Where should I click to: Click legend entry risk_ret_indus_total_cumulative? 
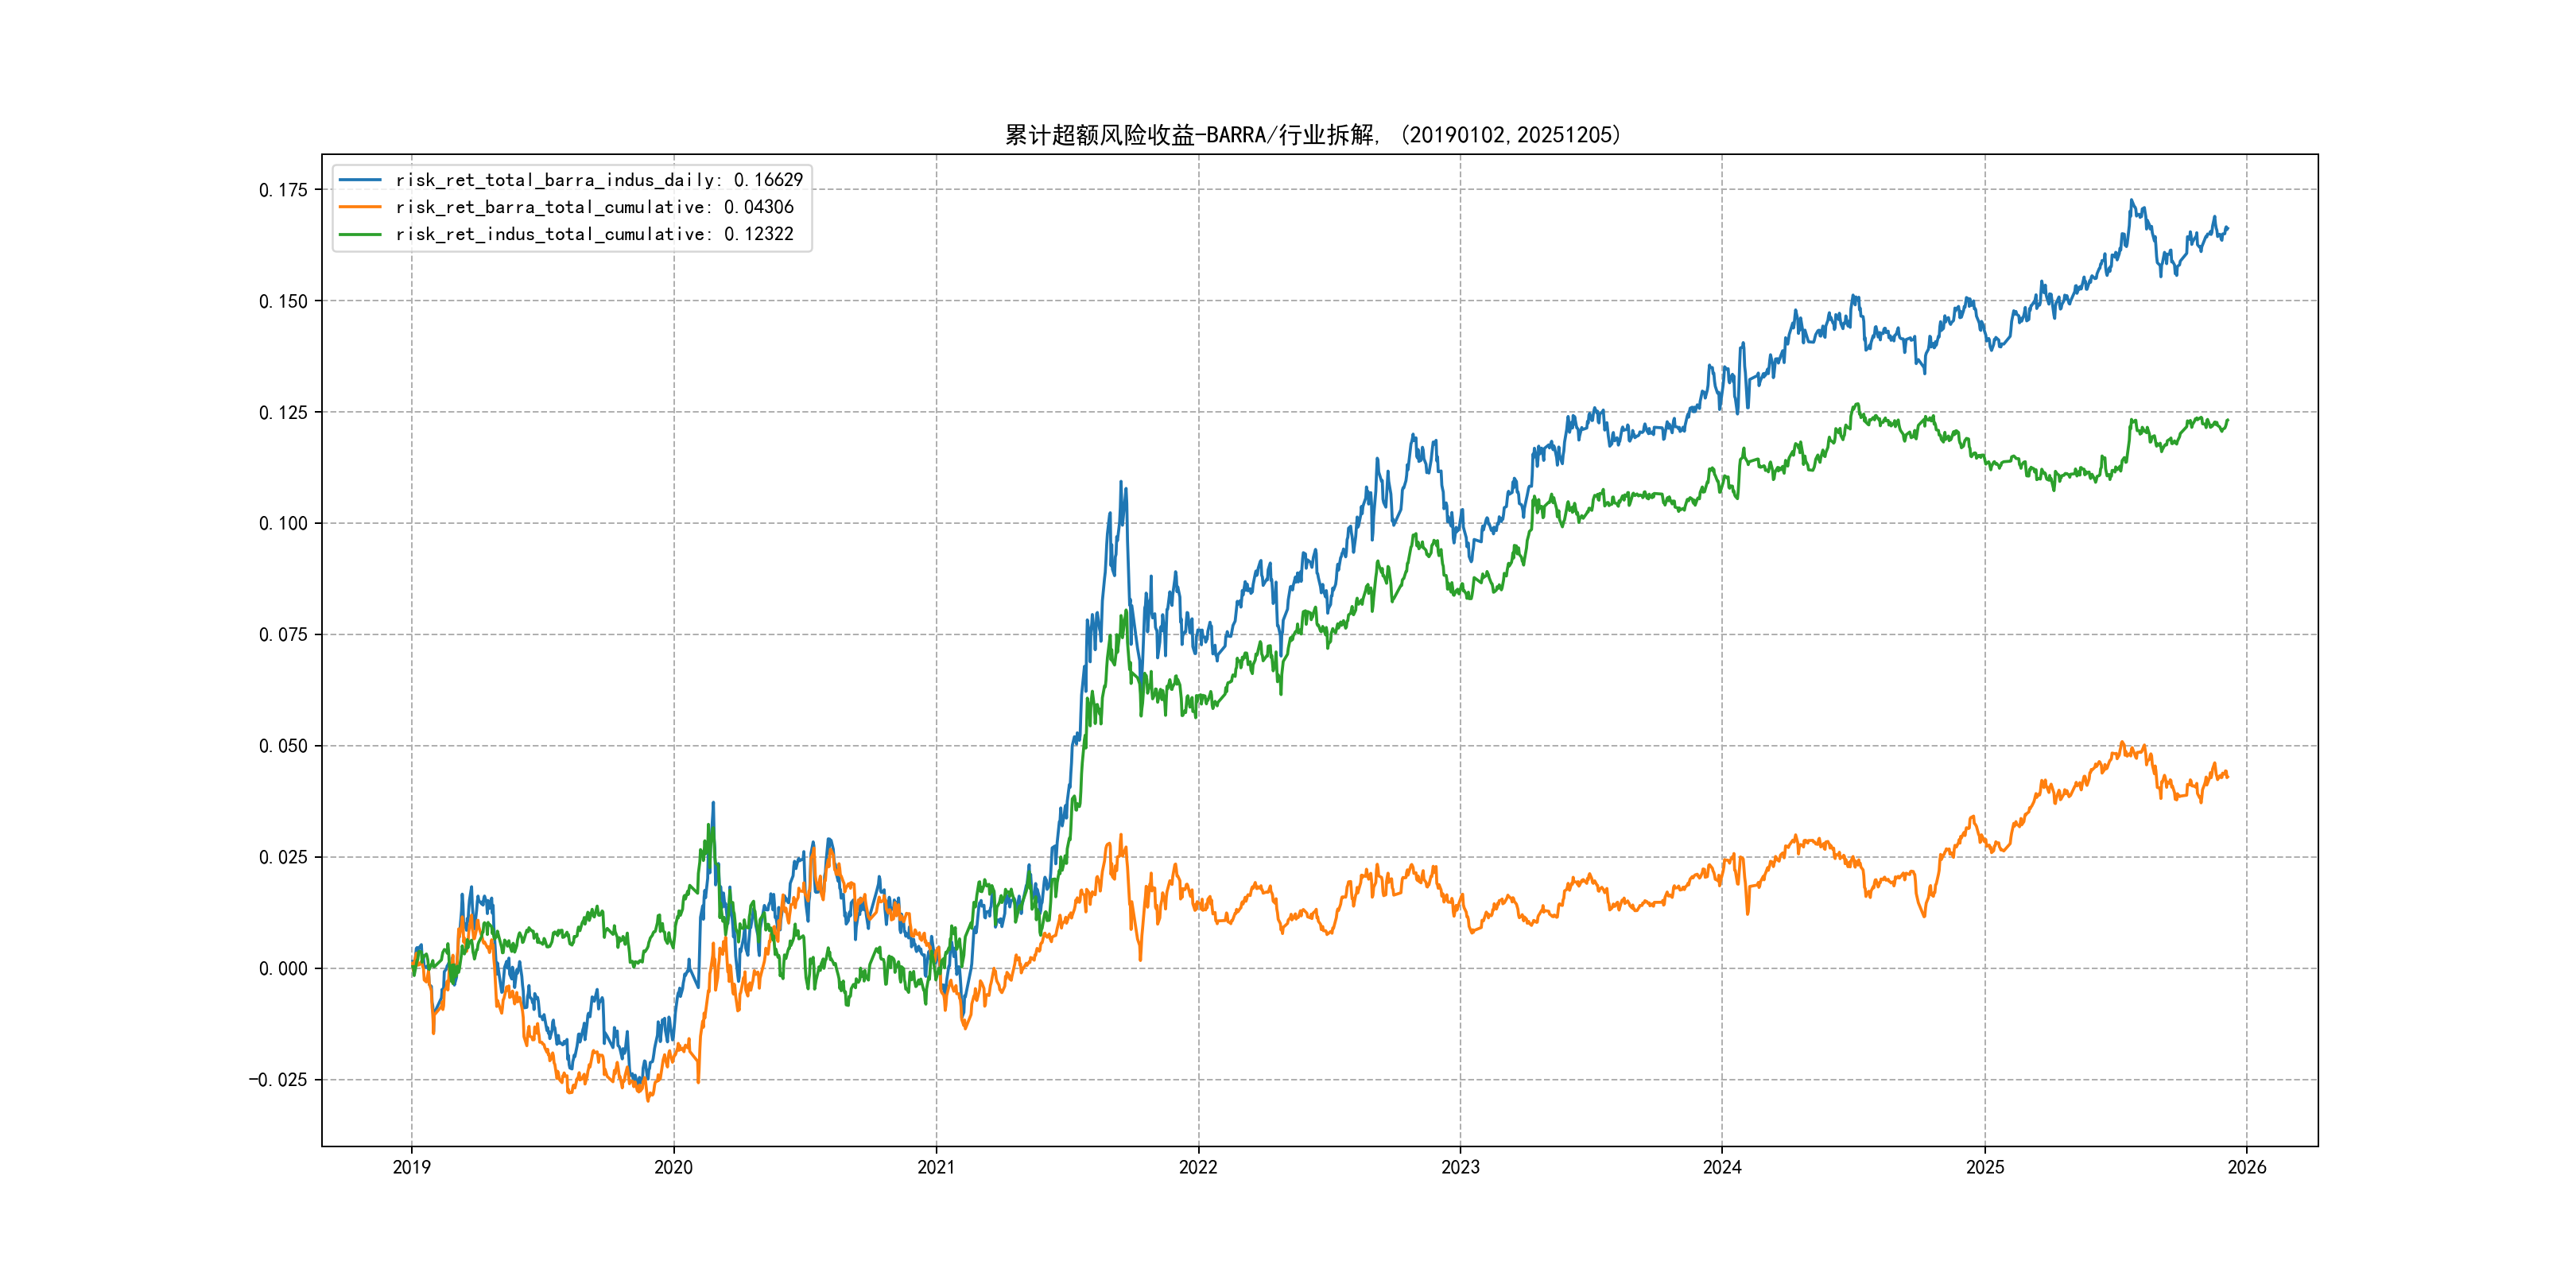click(594, 234)
